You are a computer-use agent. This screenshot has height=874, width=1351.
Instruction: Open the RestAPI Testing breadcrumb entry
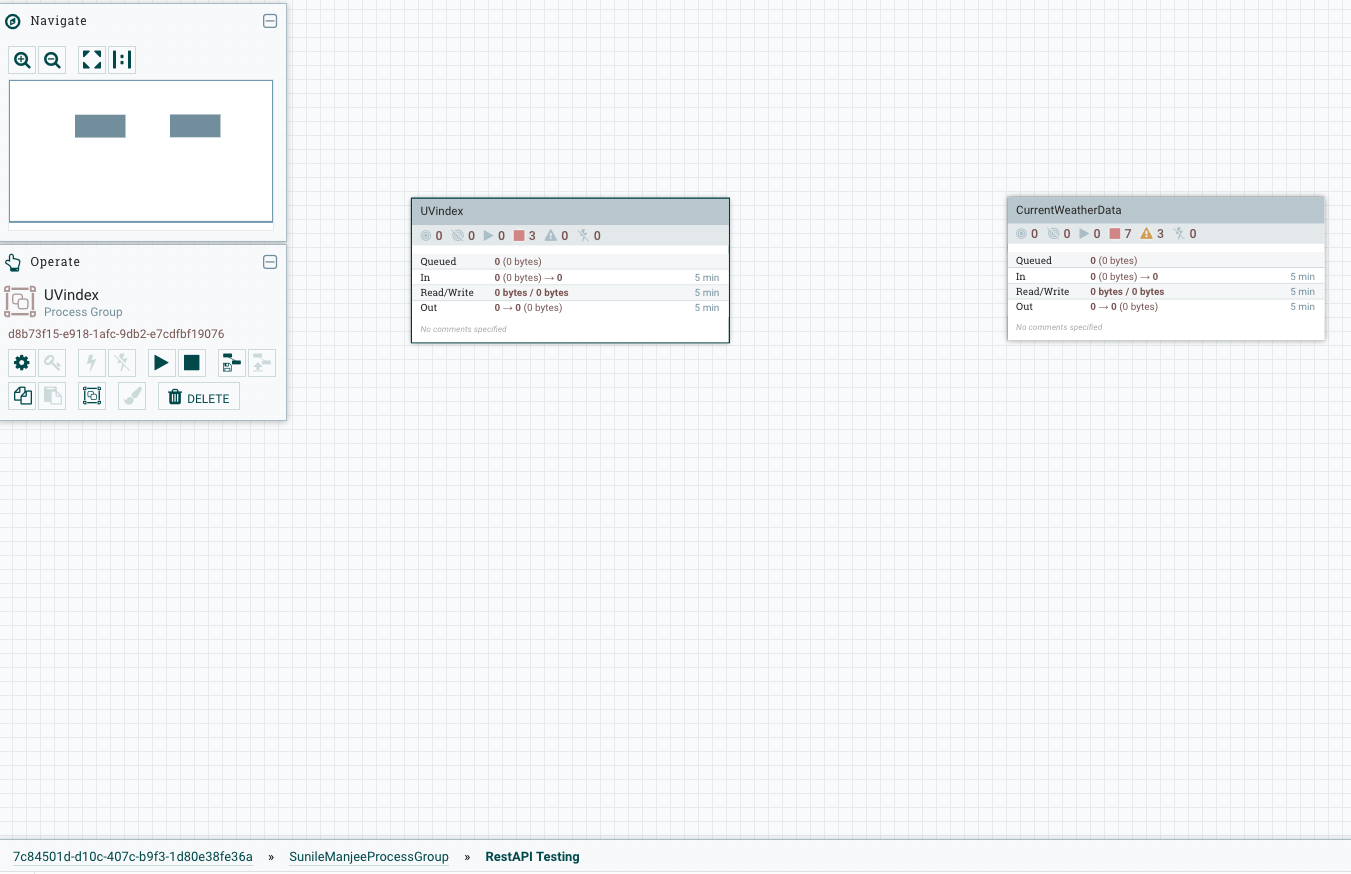coord(532,857)
